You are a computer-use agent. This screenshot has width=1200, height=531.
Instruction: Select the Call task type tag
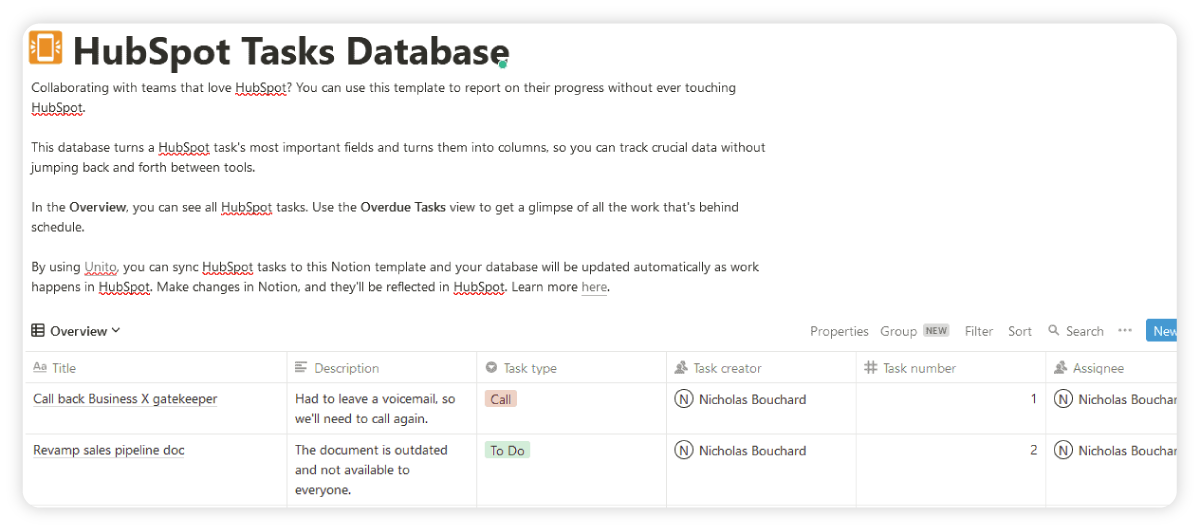[x=501, y=399]
